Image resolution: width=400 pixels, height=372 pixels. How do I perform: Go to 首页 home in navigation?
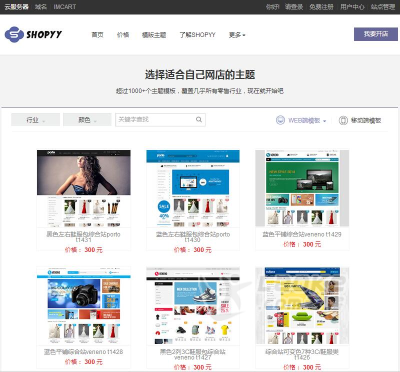[x=97, y=35]
